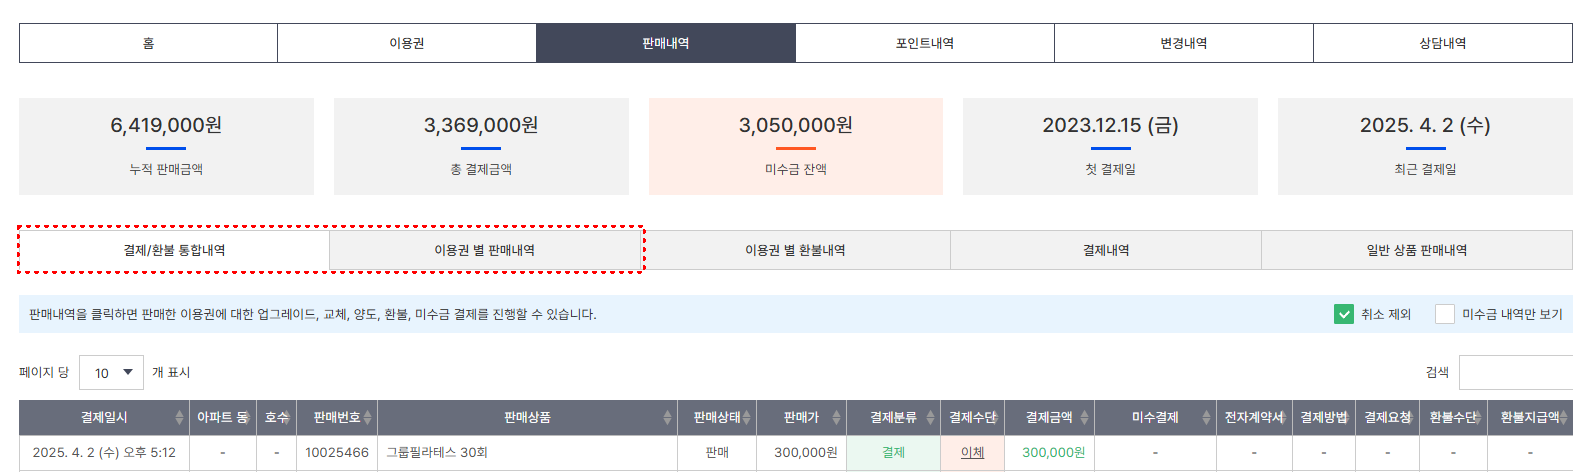
Task: Open the 이용권 top tab
Action: point(407,43)
